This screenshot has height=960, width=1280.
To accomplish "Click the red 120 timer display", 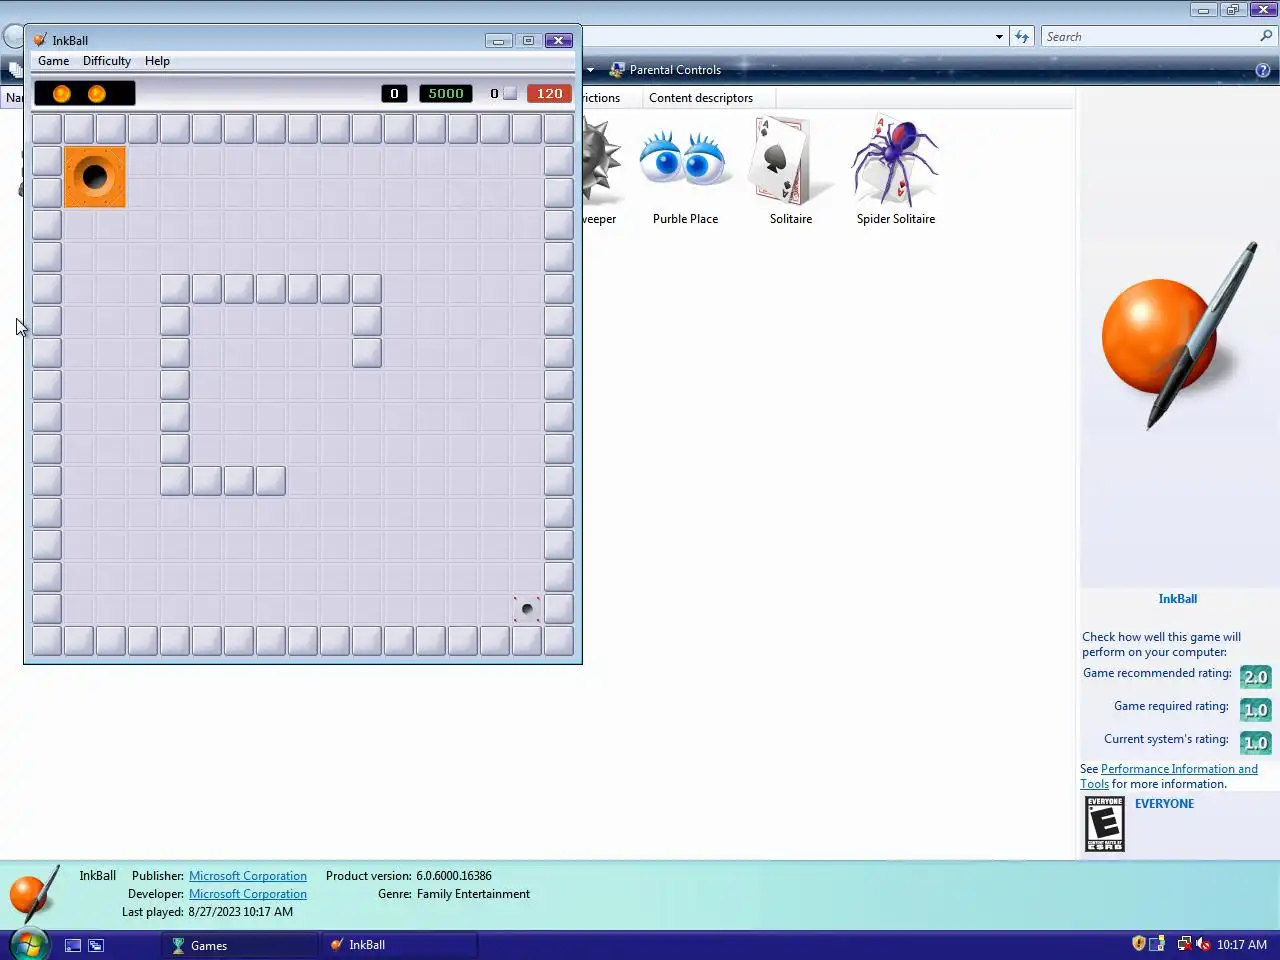I will 549,93.
